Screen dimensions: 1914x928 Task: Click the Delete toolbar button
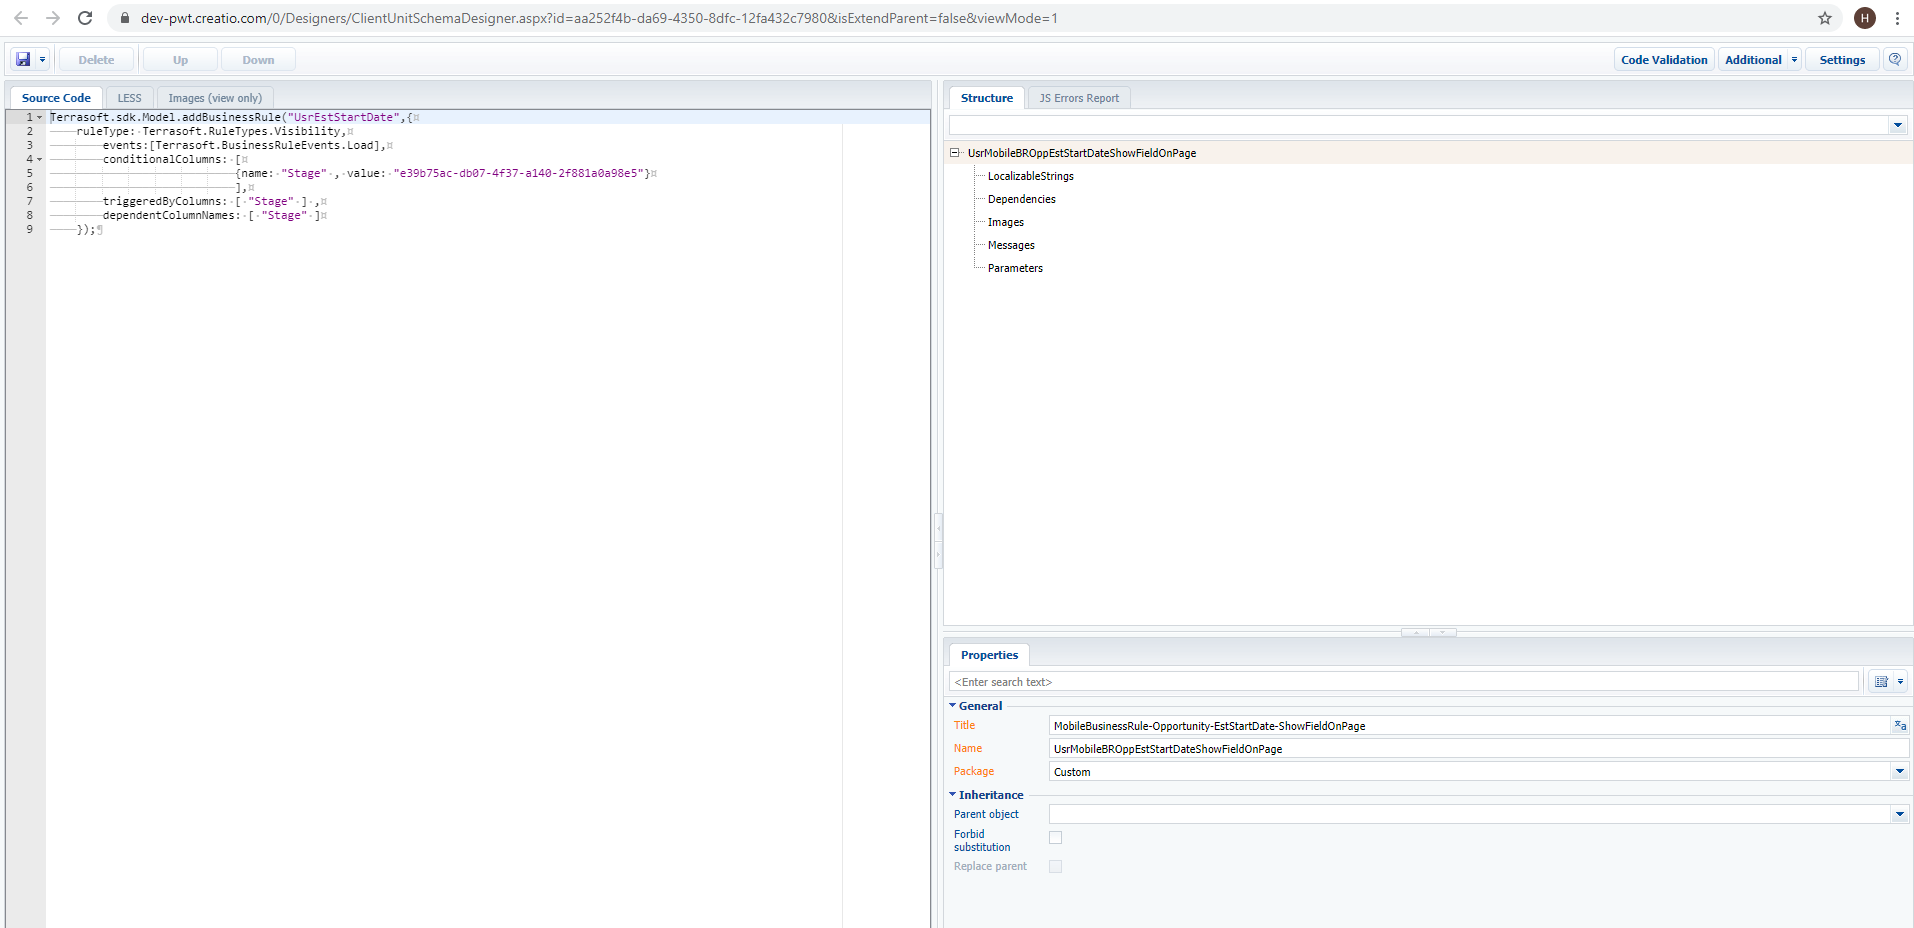[x=96, y=60]
